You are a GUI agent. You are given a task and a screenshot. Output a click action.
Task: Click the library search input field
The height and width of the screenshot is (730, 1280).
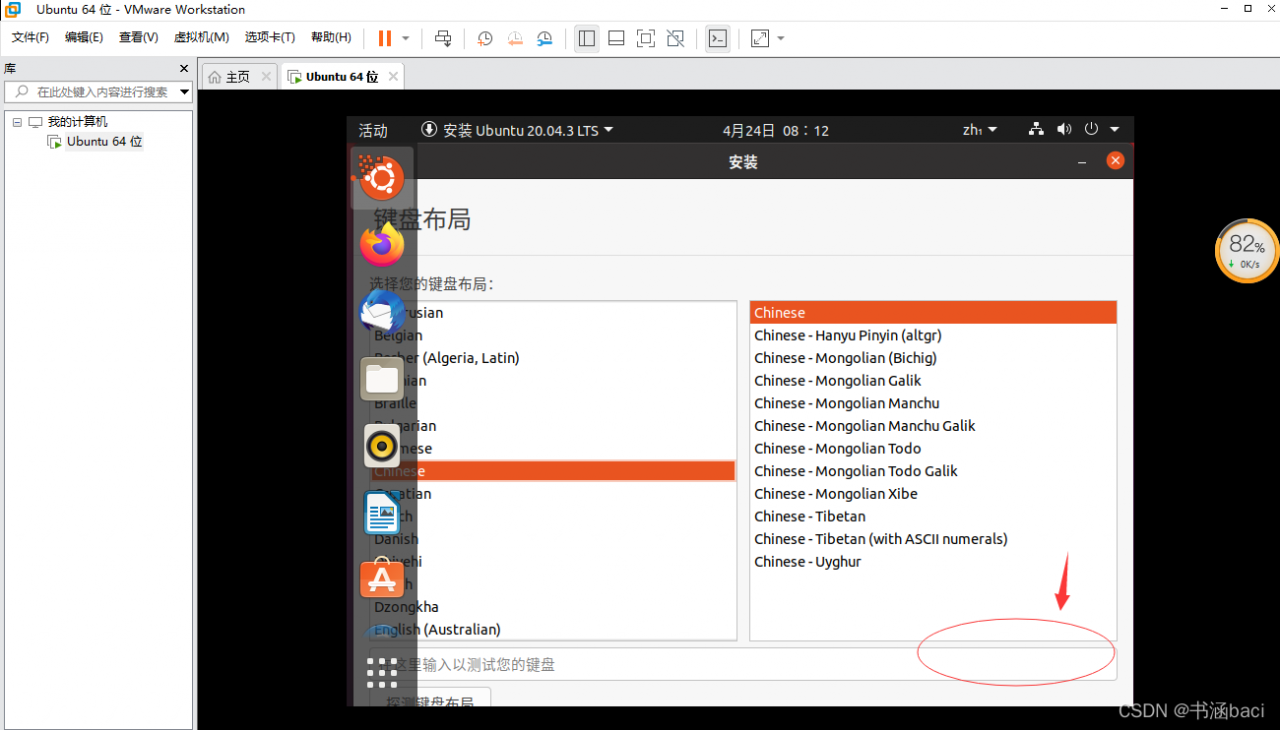98,92
